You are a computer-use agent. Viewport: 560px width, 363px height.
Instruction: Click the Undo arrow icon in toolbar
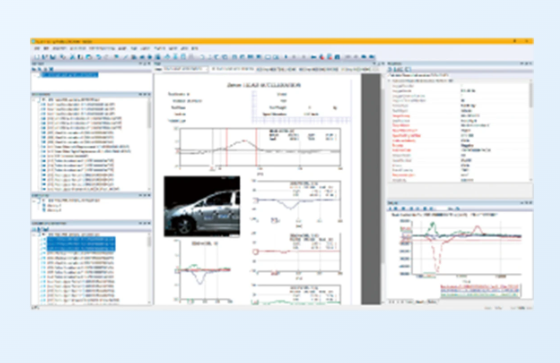tap(98, 56)
